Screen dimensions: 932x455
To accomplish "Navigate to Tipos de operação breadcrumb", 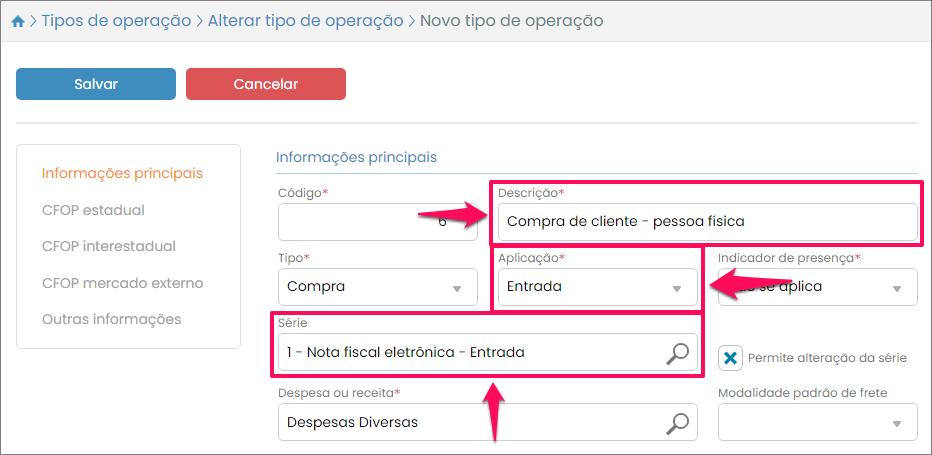I will pos(116,21).
